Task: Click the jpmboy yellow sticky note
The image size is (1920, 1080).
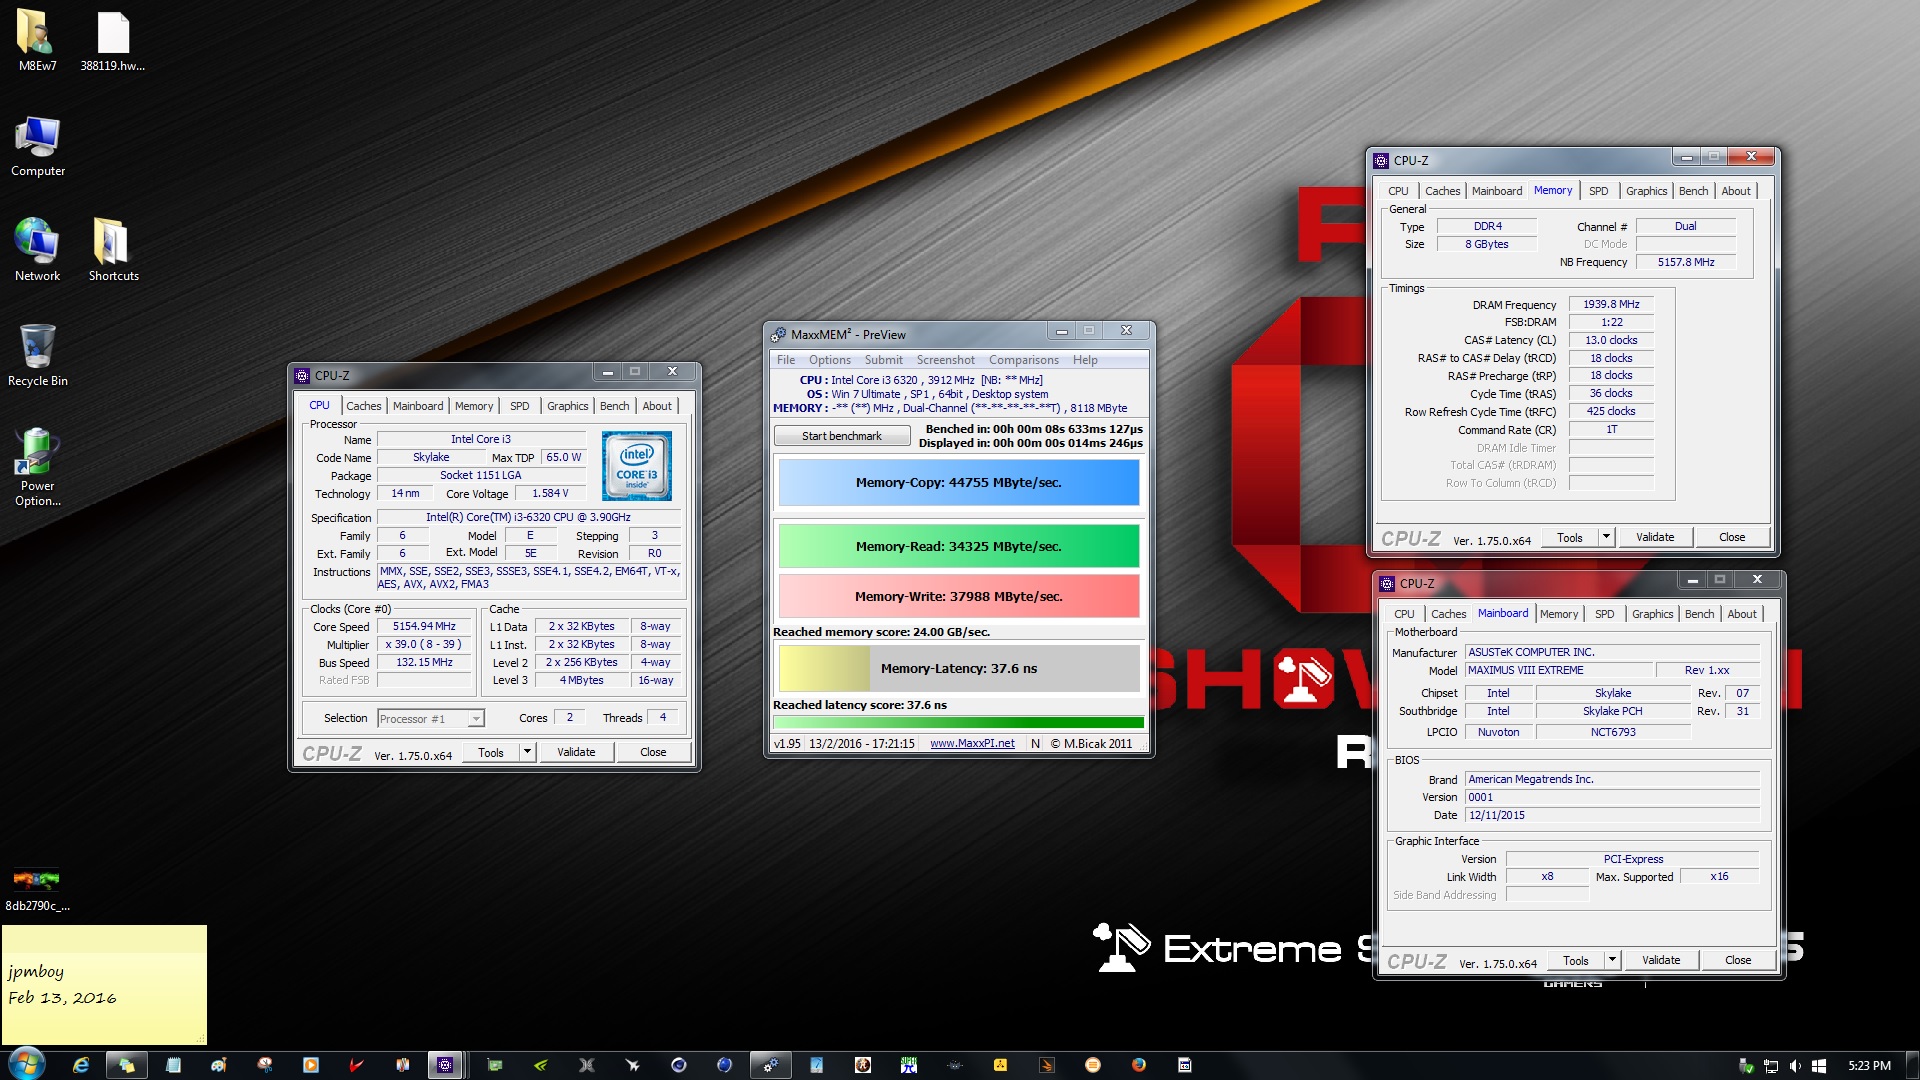Action: pyautogui.click(x=104, y=985)
